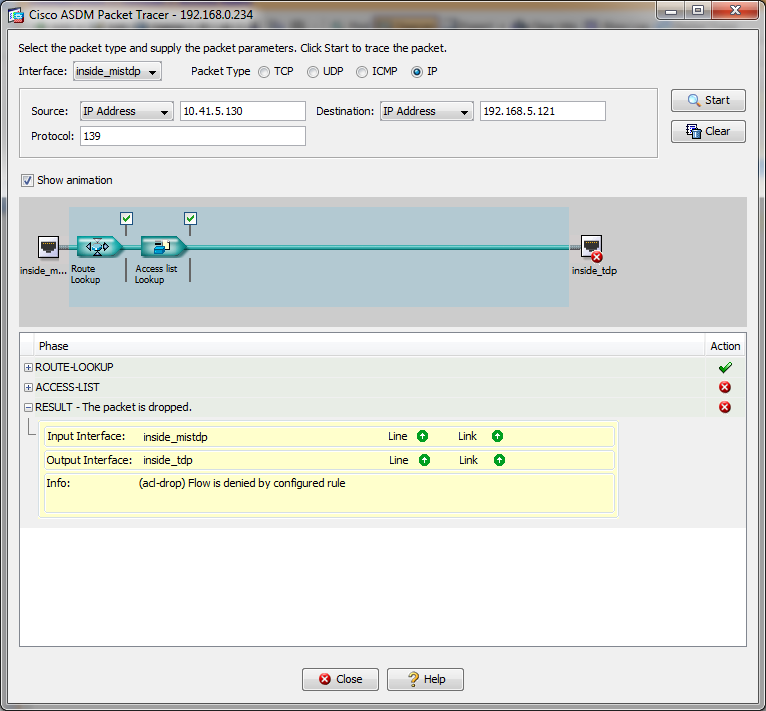Open the Interface dropdown inside_mistdp
766x711 pixels.
117,71
